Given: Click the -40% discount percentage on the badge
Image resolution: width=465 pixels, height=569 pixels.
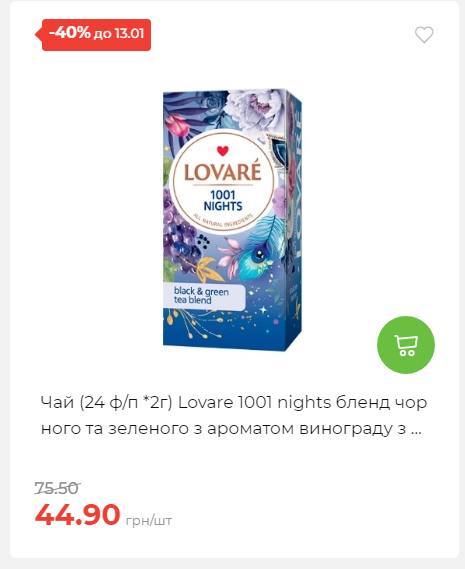Looking at the screenshot, I should click(x=69, y=33).
